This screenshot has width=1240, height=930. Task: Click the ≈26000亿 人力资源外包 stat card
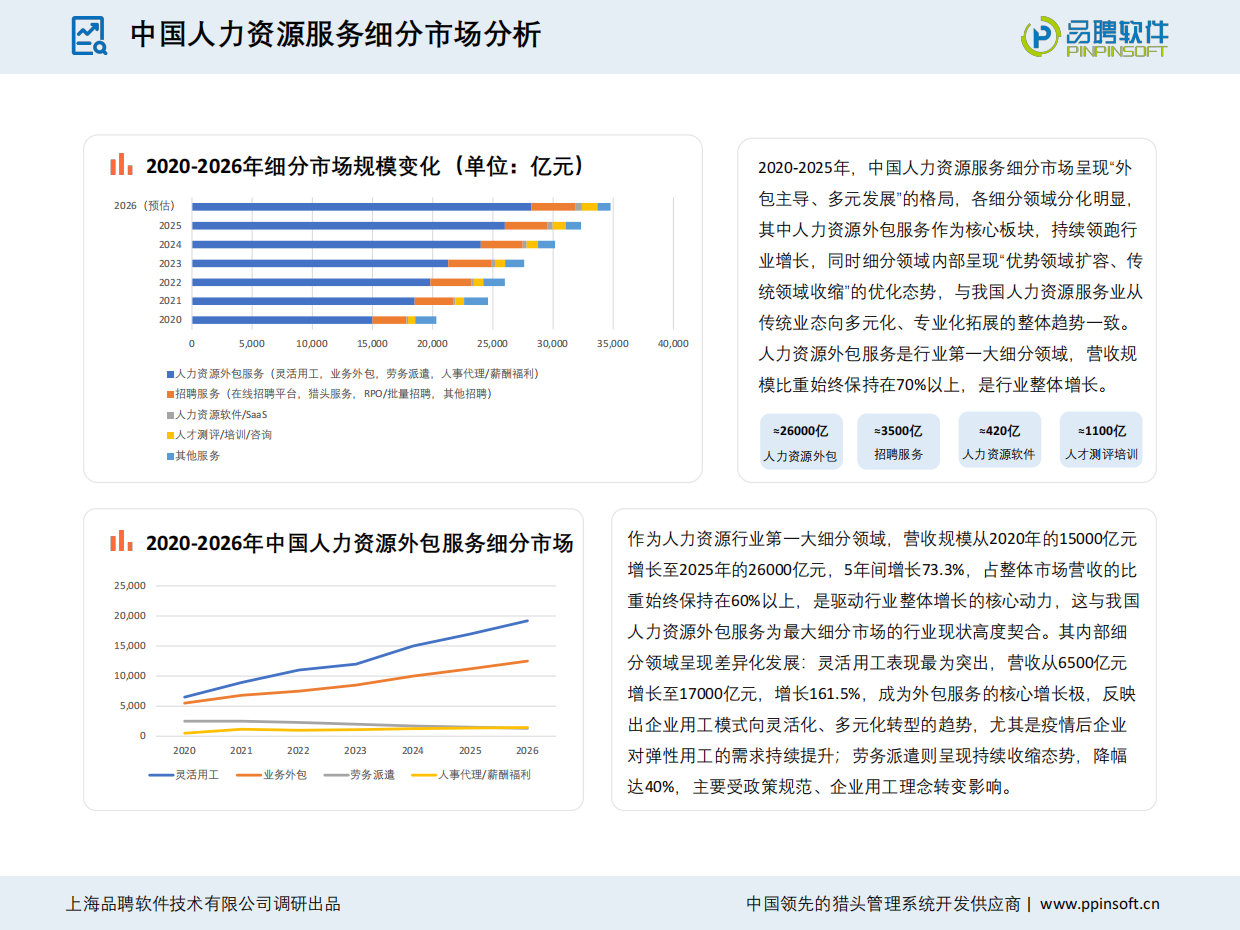tap(801, 441)
